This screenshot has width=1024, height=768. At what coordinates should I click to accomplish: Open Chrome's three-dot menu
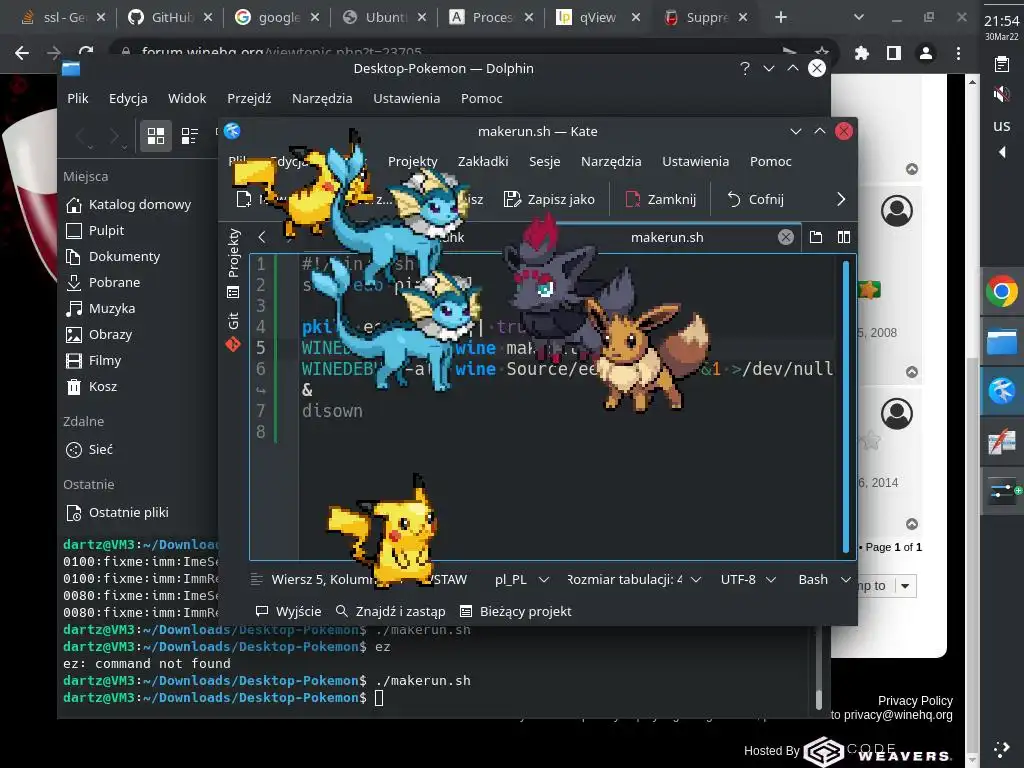(958, 53)
